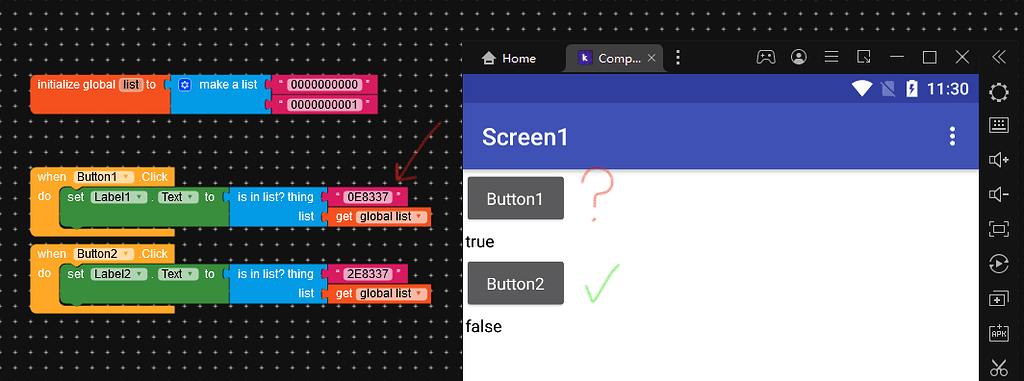Decrease volume with the speaker minus icon
The width and height of the screenshot is (1024, 381).
999,194
